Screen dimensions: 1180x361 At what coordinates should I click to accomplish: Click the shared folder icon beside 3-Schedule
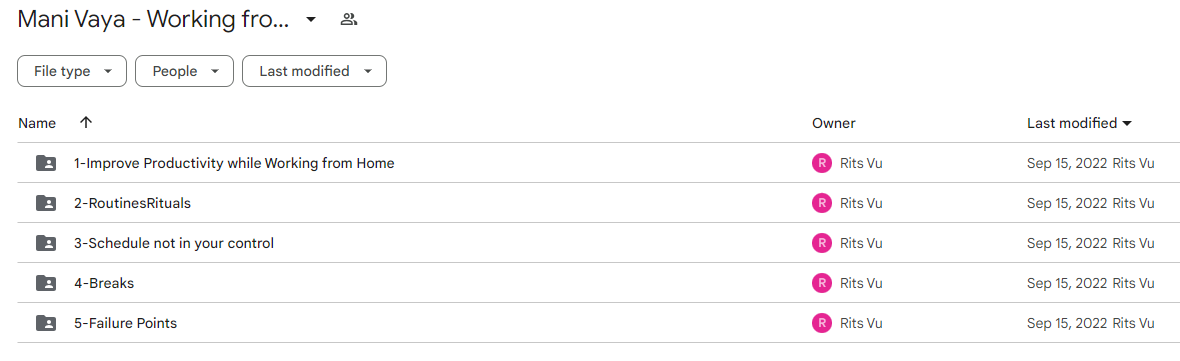pos(46,243)
